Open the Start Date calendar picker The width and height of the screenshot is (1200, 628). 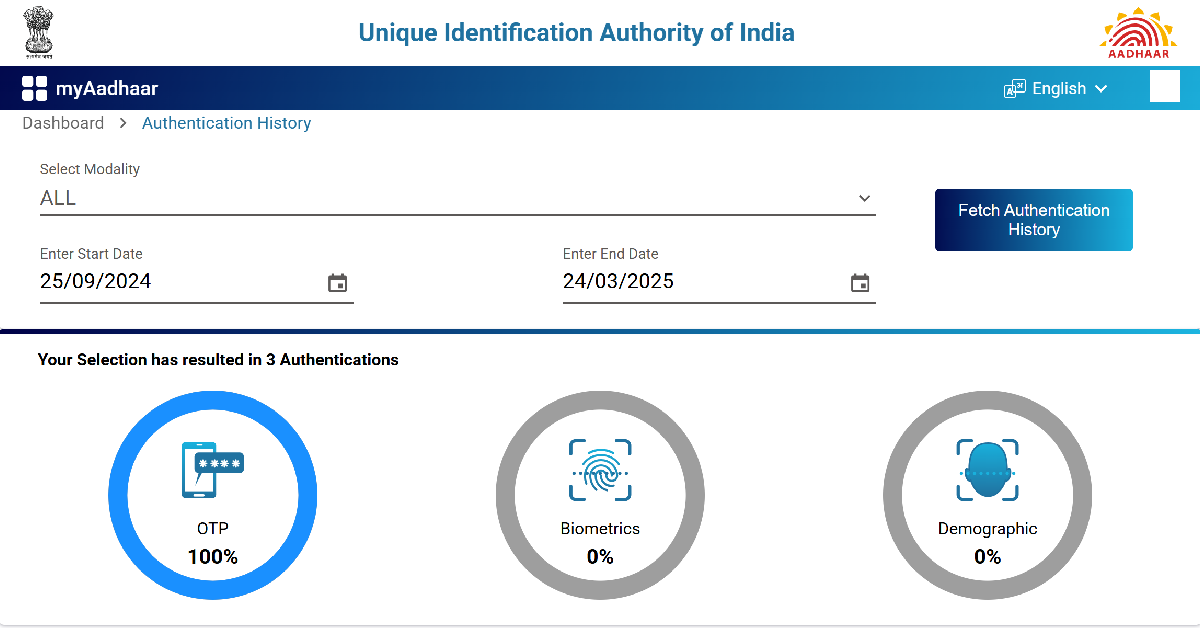[x=338, y=283]
